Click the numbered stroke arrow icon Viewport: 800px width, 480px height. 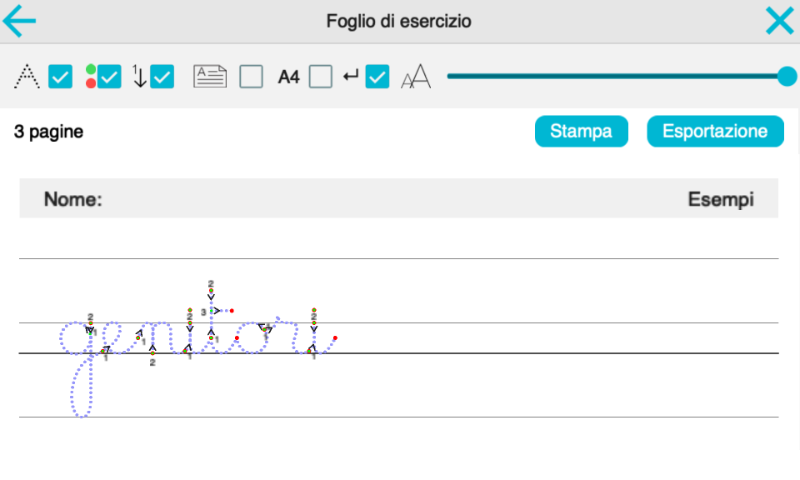[x=139, y=77]
